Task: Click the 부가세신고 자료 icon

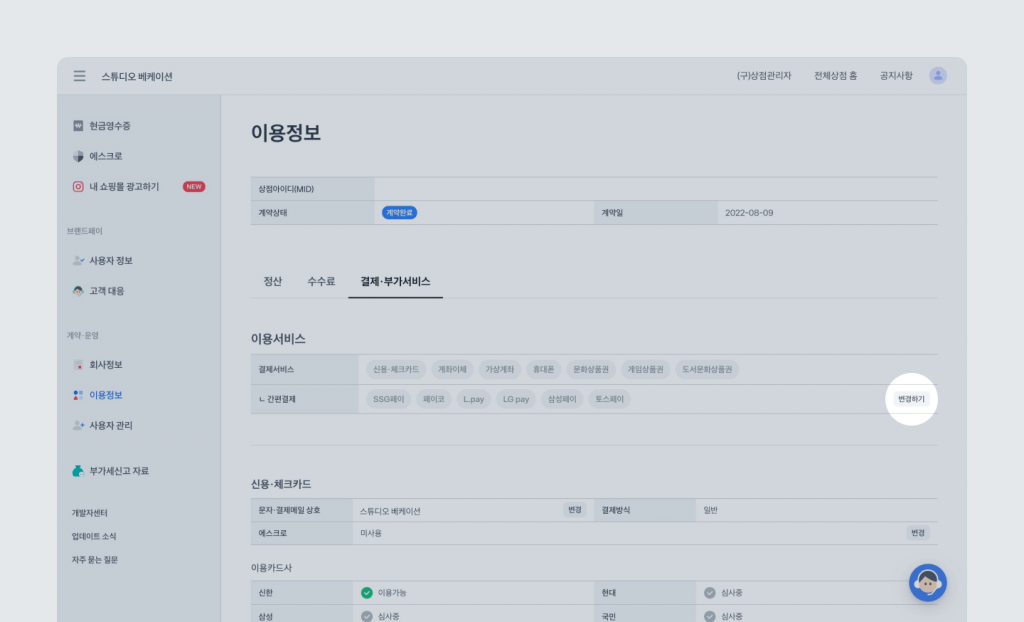Action: 78,470
